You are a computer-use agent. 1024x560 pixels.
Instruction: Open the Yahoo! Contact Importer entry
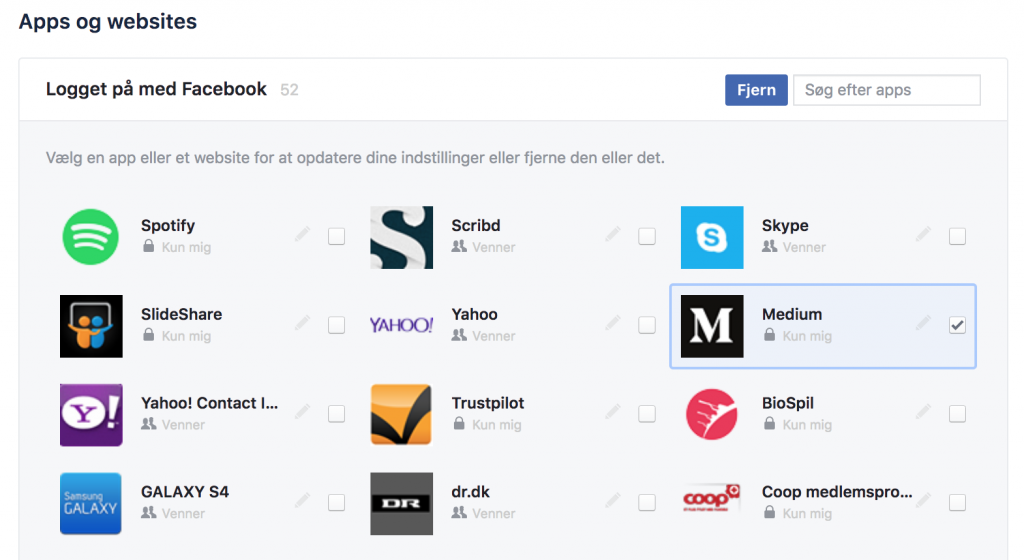point(210,403)
